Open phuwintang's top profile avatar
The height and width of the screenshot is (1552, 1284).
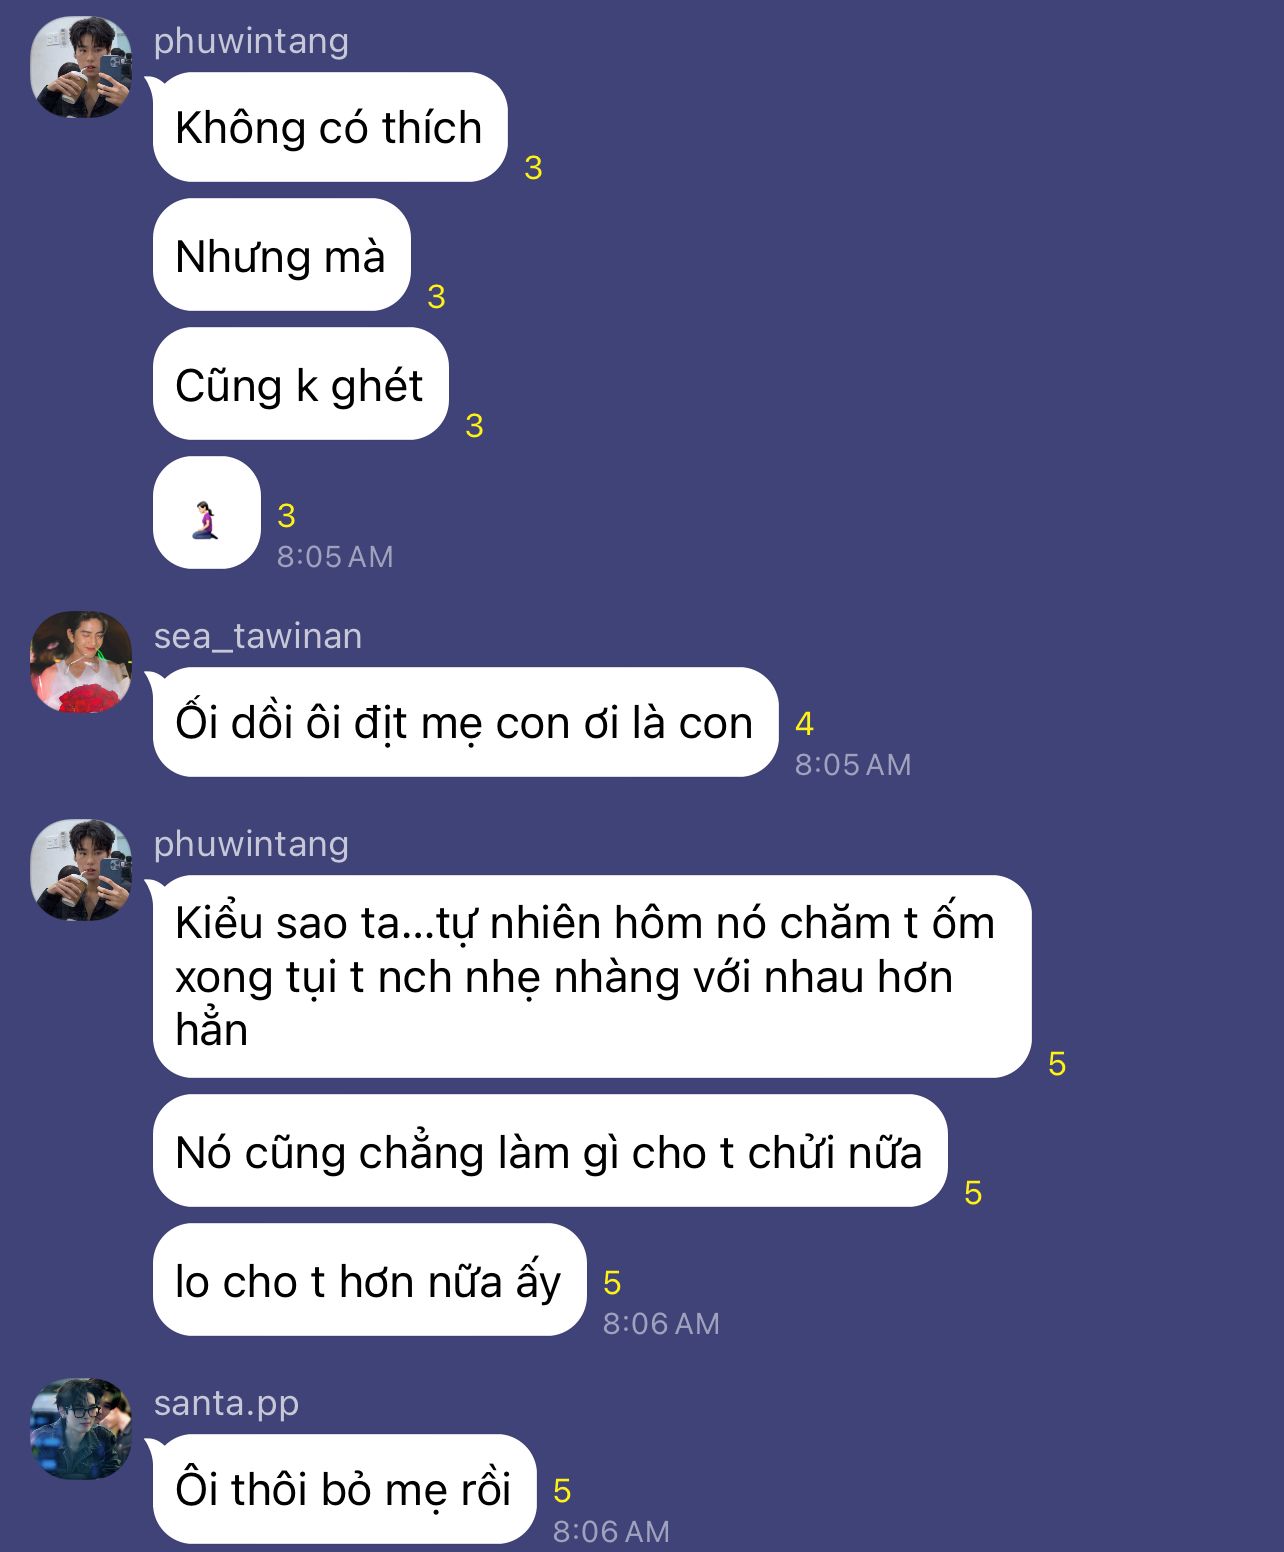point(81,67)
